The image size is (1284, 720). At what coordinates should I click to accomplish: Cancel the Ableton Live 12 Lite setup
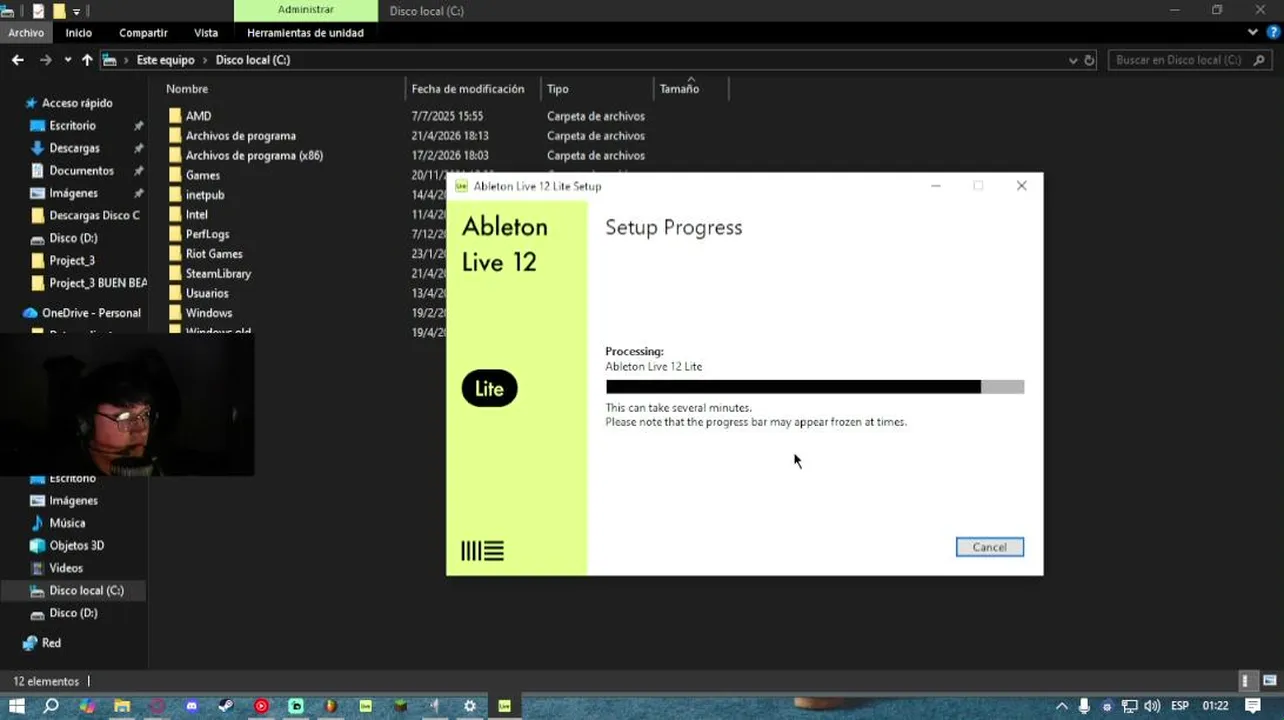(x=989, y=547)
